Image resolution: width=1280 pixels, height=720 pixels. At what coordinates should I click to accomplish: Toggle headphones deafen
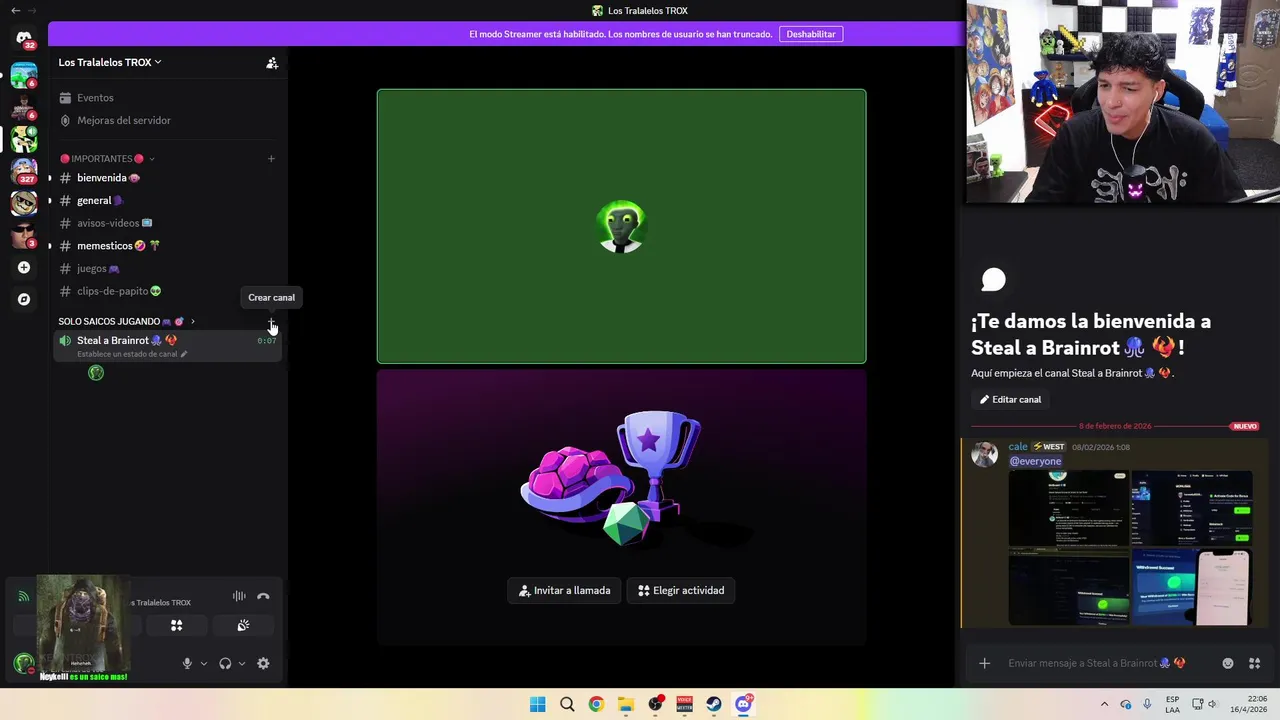coord(225,663)
